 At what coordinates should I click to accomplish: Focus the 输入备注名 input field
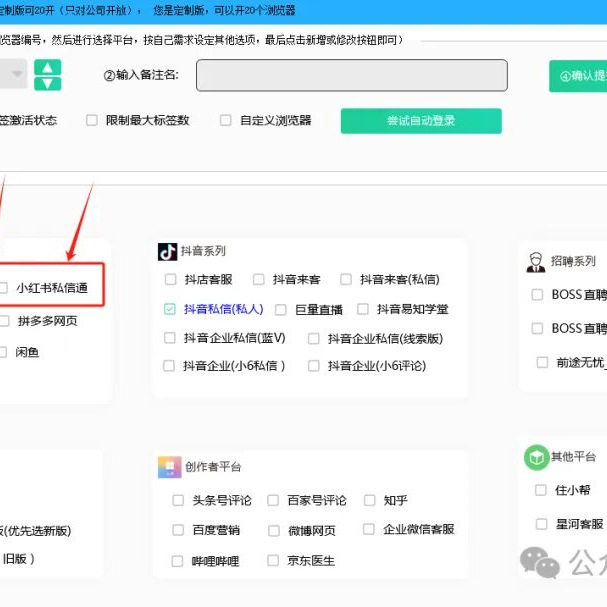click(352, 75)
